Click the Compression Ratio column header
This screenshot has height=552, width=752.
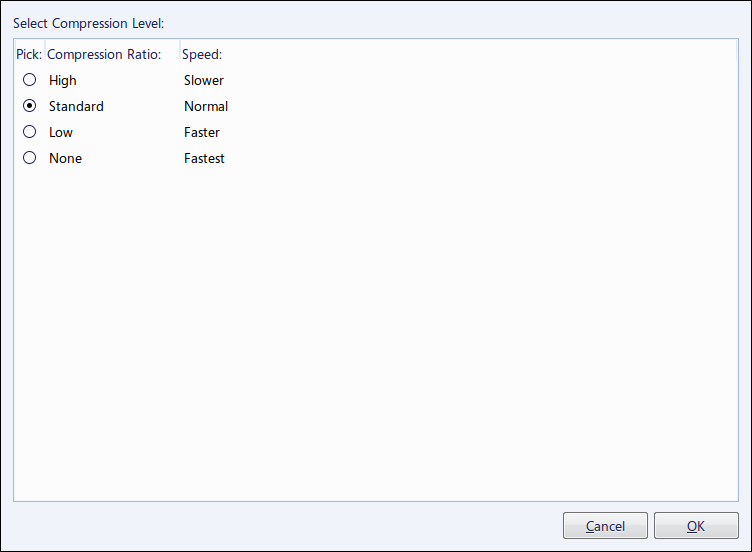click(x=104, y=55)
